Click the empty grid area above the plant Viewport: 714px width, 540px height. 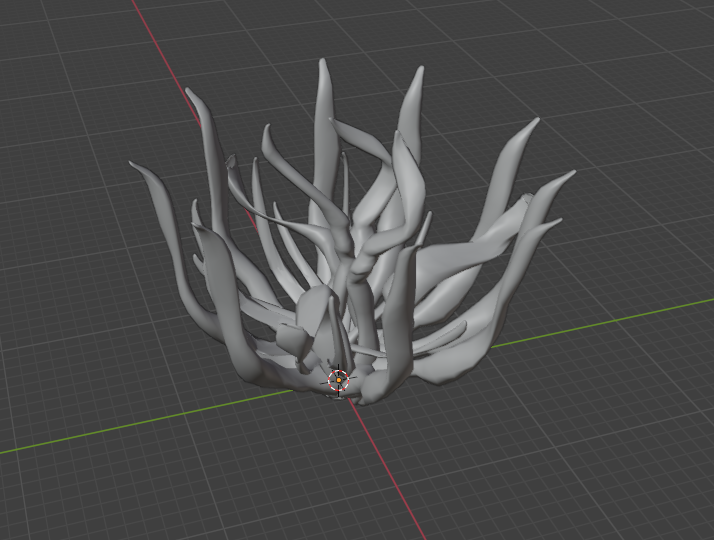pos(364,27)
